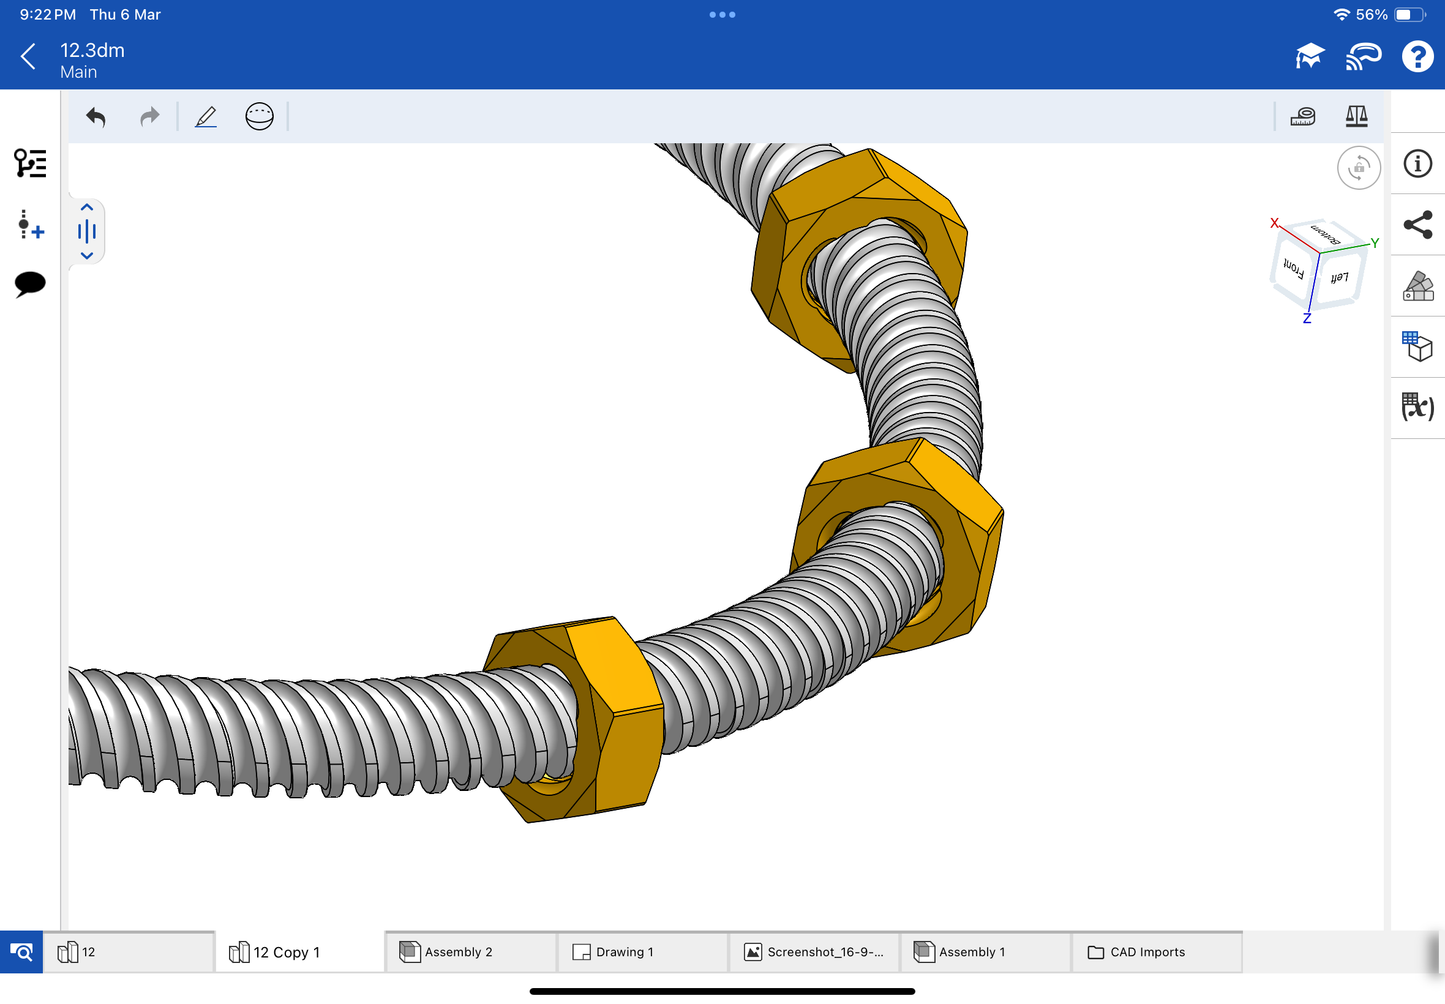1445x1004 pixels.
Task: Open the measure tool
Action: (1303, 117)
